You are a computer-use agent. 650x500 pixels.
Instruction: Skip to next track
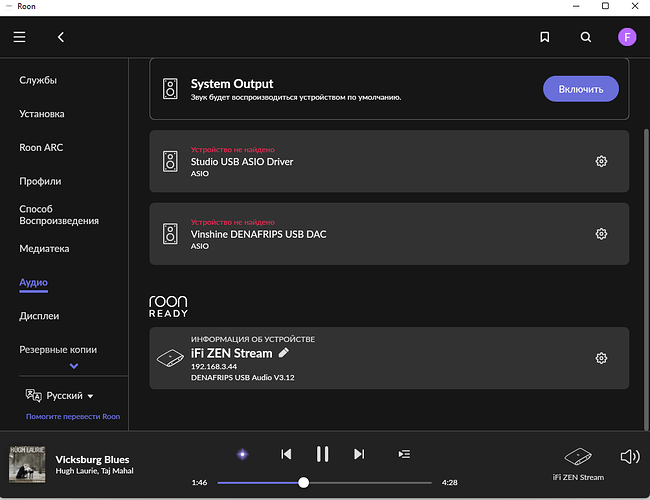click(x=359, y=454)
